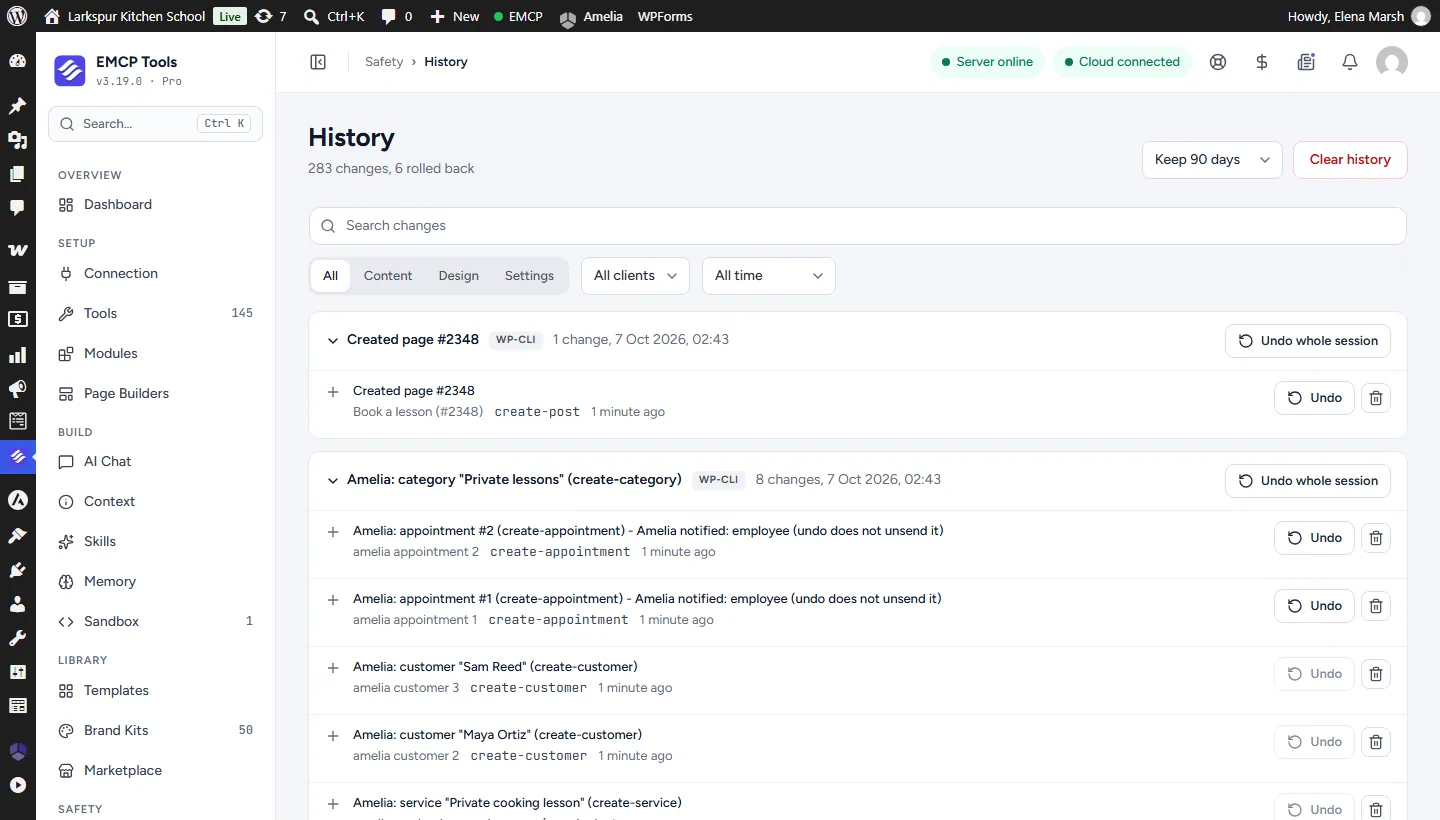Focus the Search changes field

point(858,226)
